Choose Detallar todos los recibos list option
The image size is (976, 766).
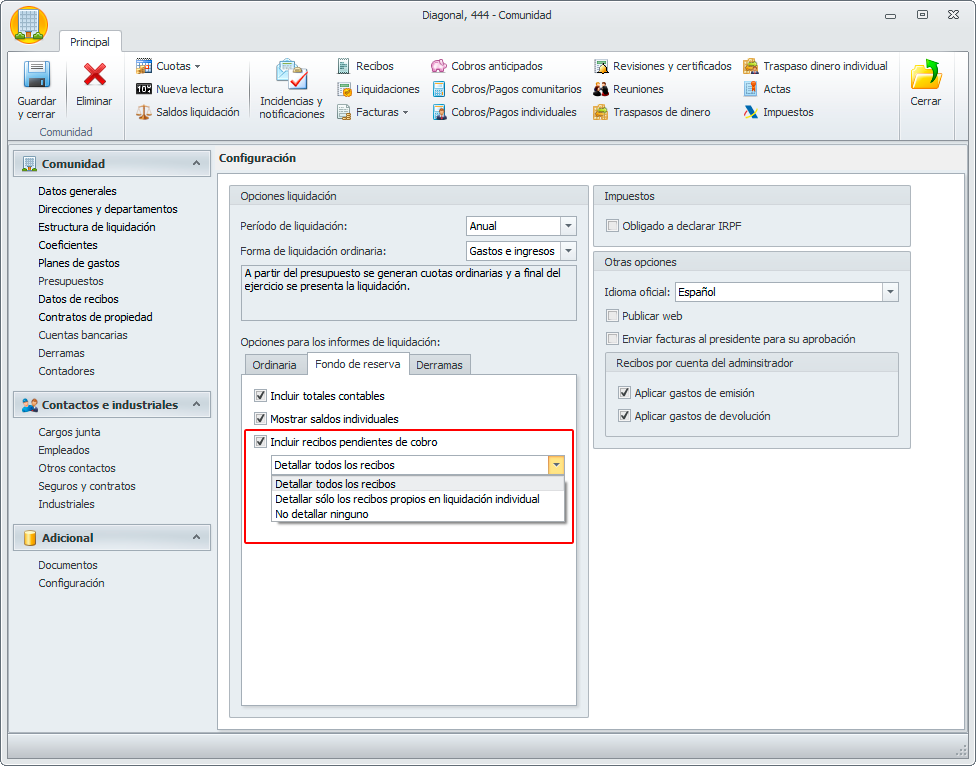(418, 483)
